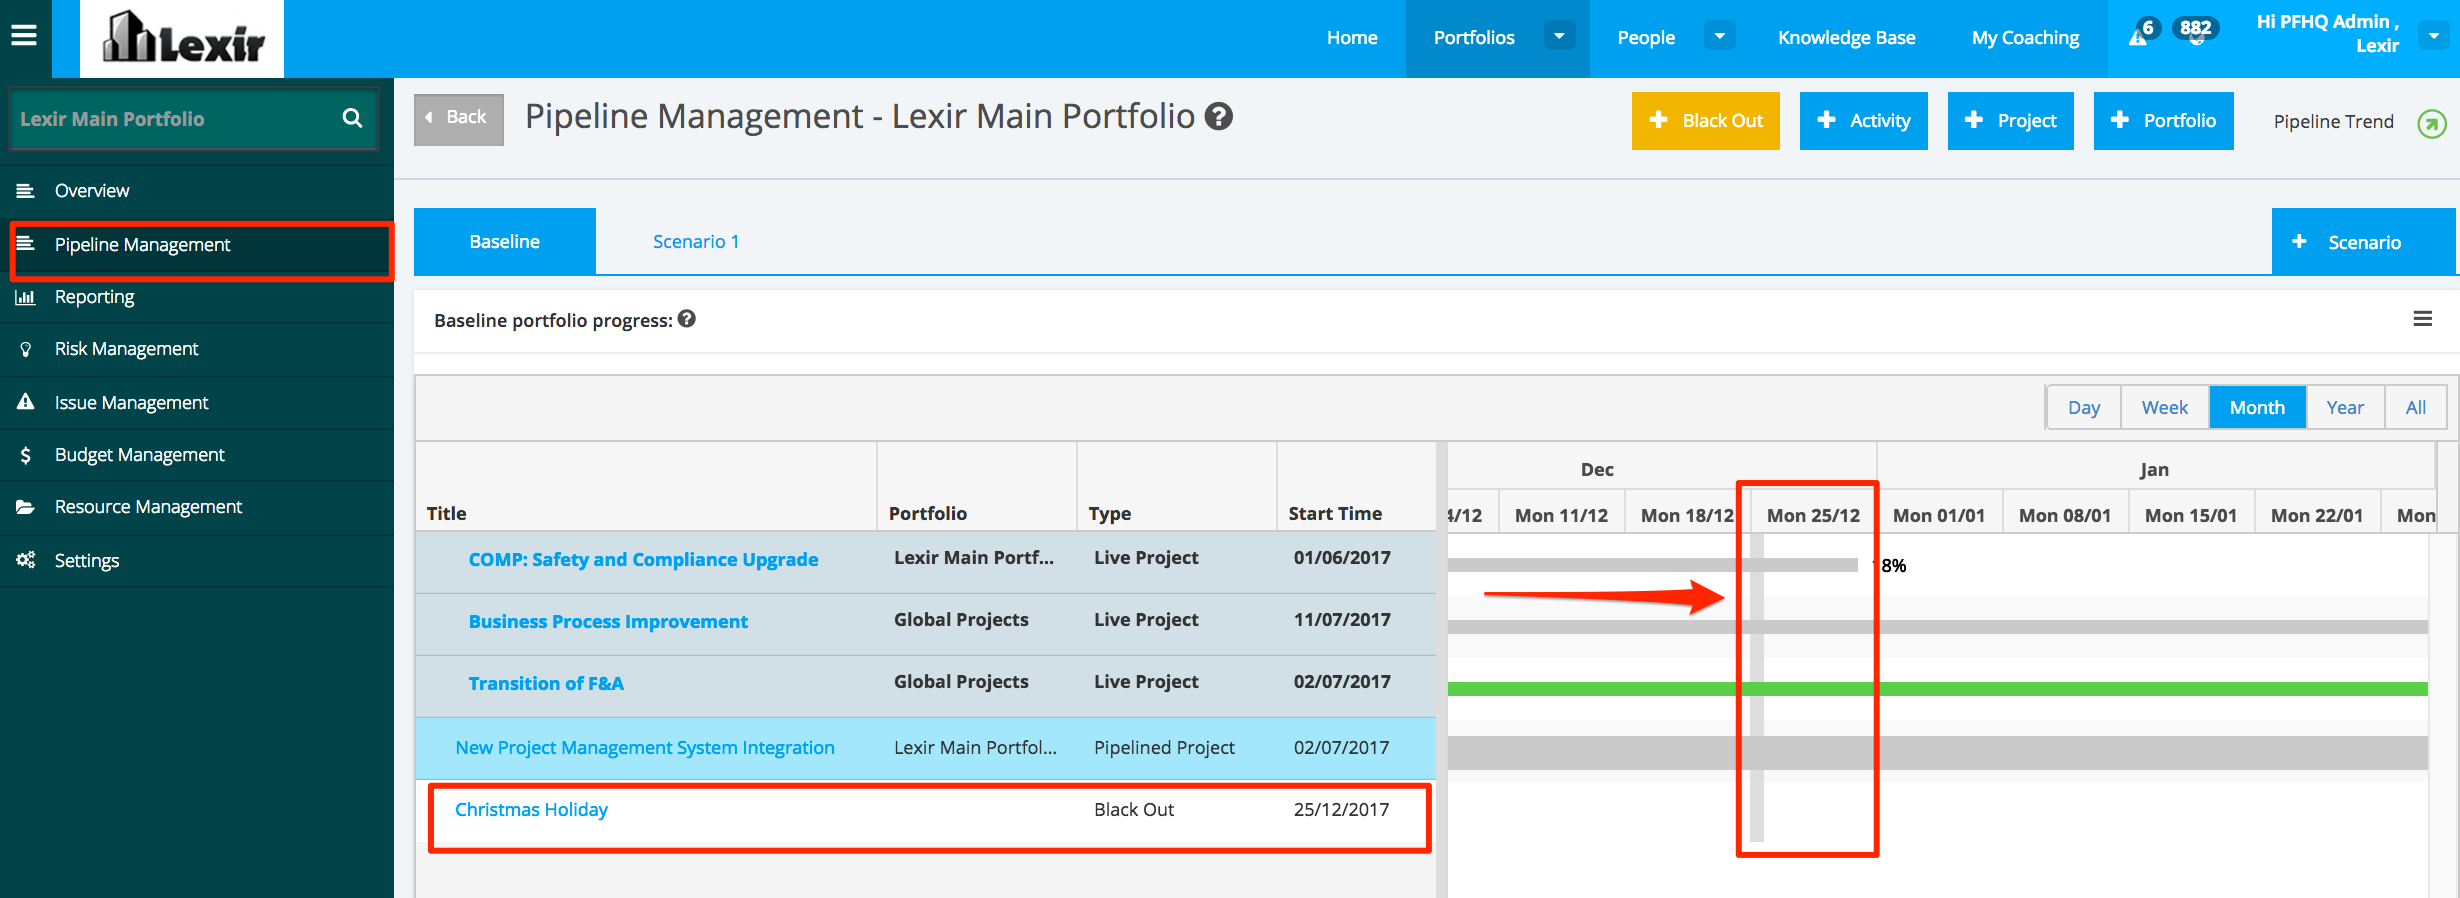Add a new Scenario
This screenshot has height=898, width=2460.
pyautogui.click(x=2364, y=242)
